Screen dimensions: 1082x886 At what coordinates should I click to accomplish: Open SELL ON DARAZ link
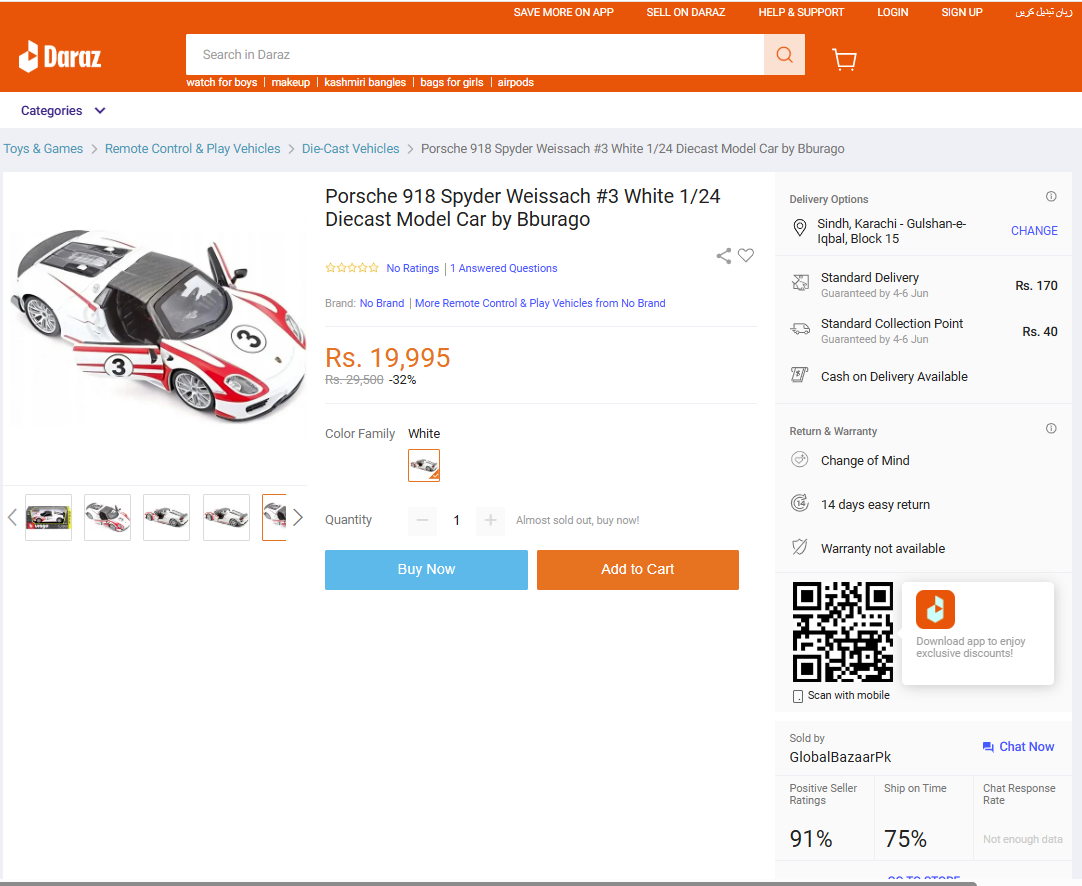(685, 12)
